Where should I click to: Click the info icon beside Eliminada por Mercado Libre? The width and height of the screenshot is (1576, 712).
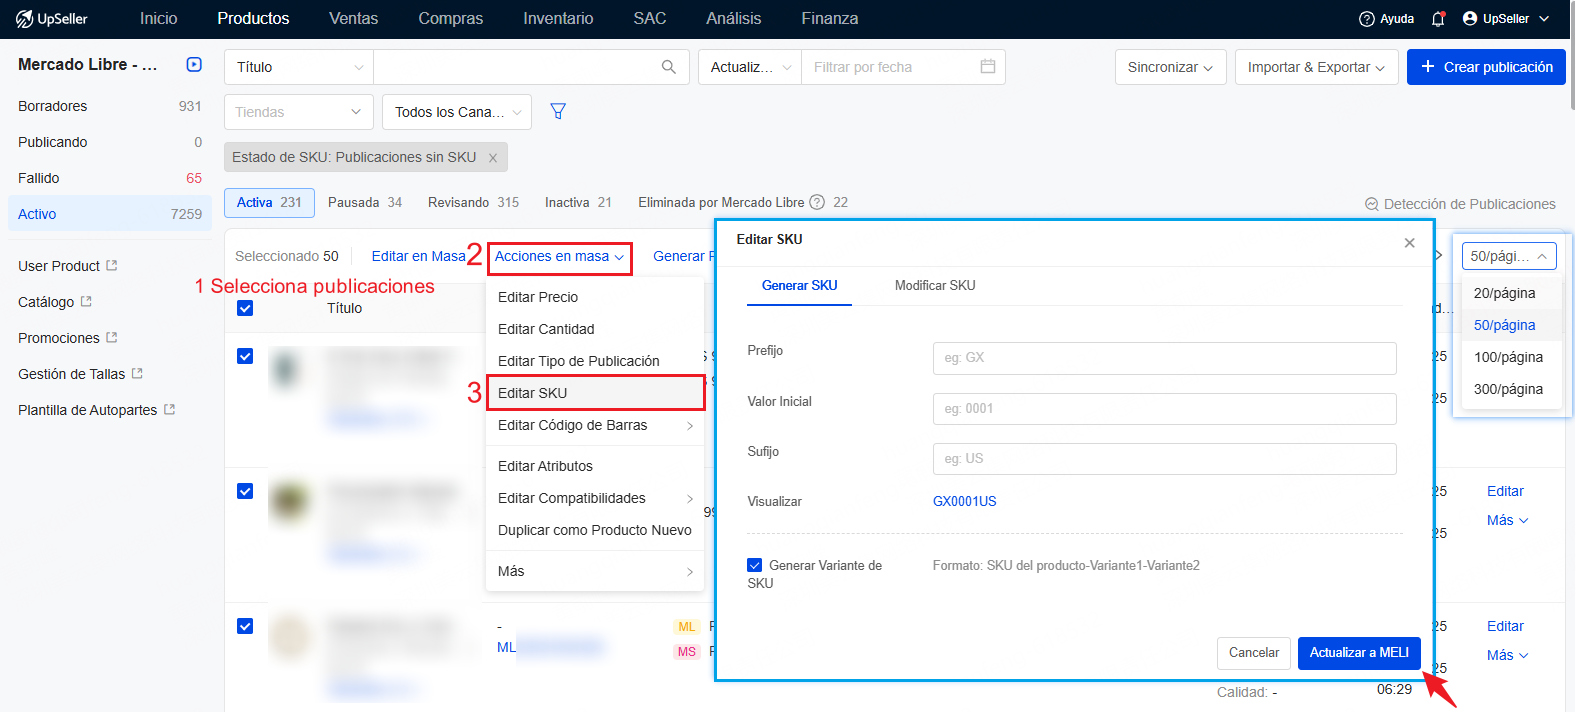(x=817, y=202)
